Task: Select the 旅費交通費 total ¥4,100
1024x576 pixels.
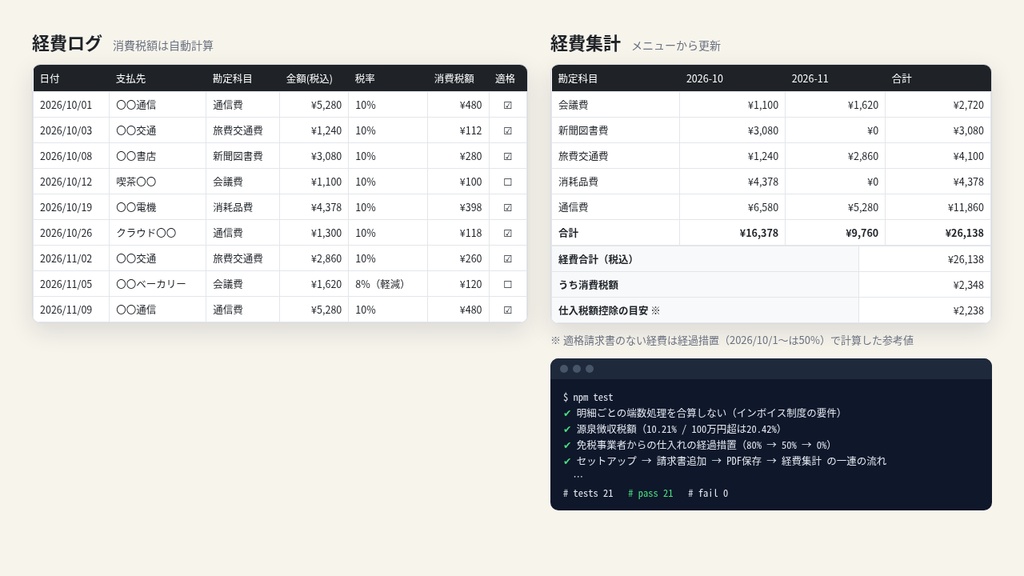Action: (938, 156)
